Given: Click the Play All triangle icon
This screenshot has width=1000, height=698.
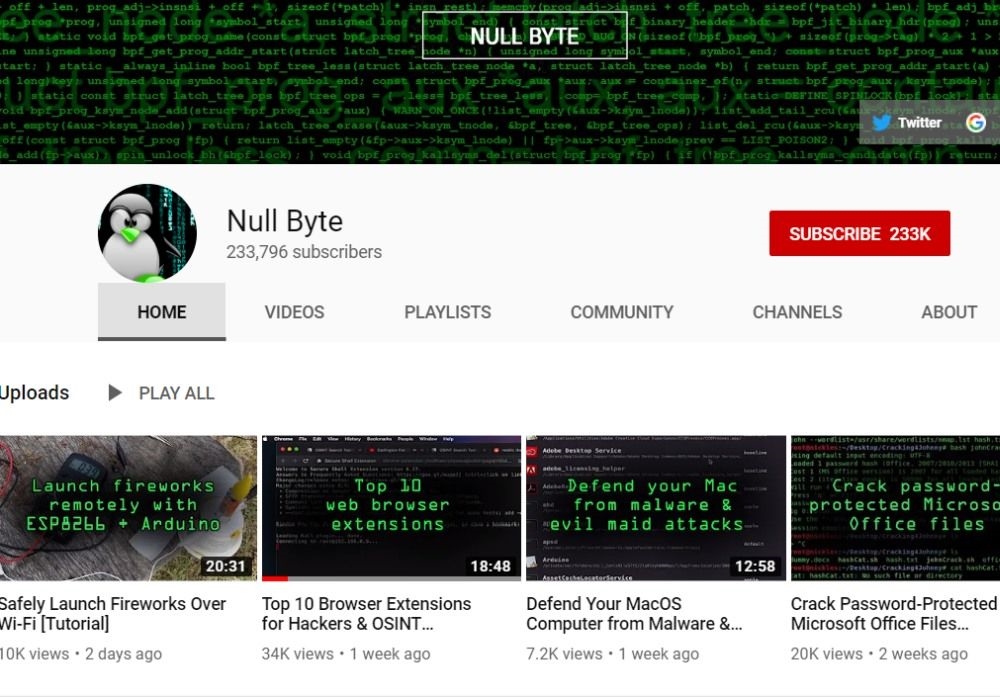Looking at the screenshot, I should click(115, 392).
